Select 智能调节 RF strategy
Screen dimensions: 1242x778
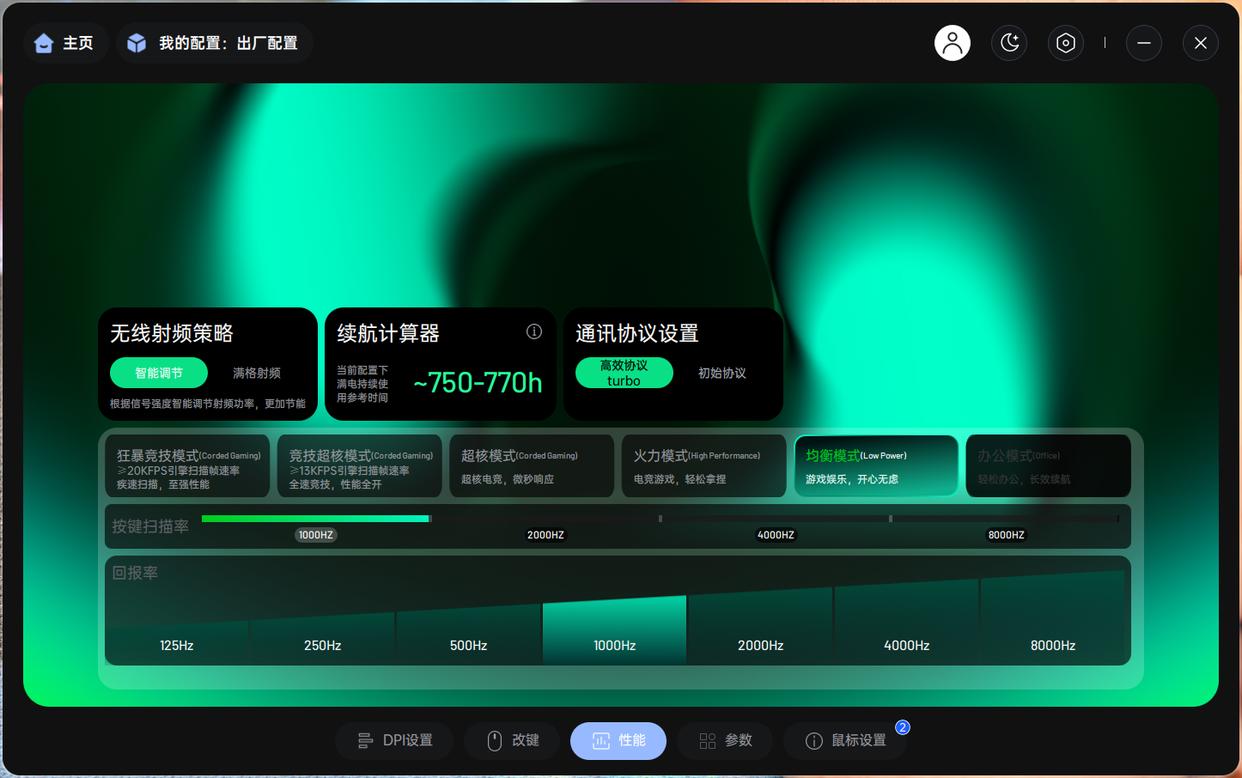[159, 373]
